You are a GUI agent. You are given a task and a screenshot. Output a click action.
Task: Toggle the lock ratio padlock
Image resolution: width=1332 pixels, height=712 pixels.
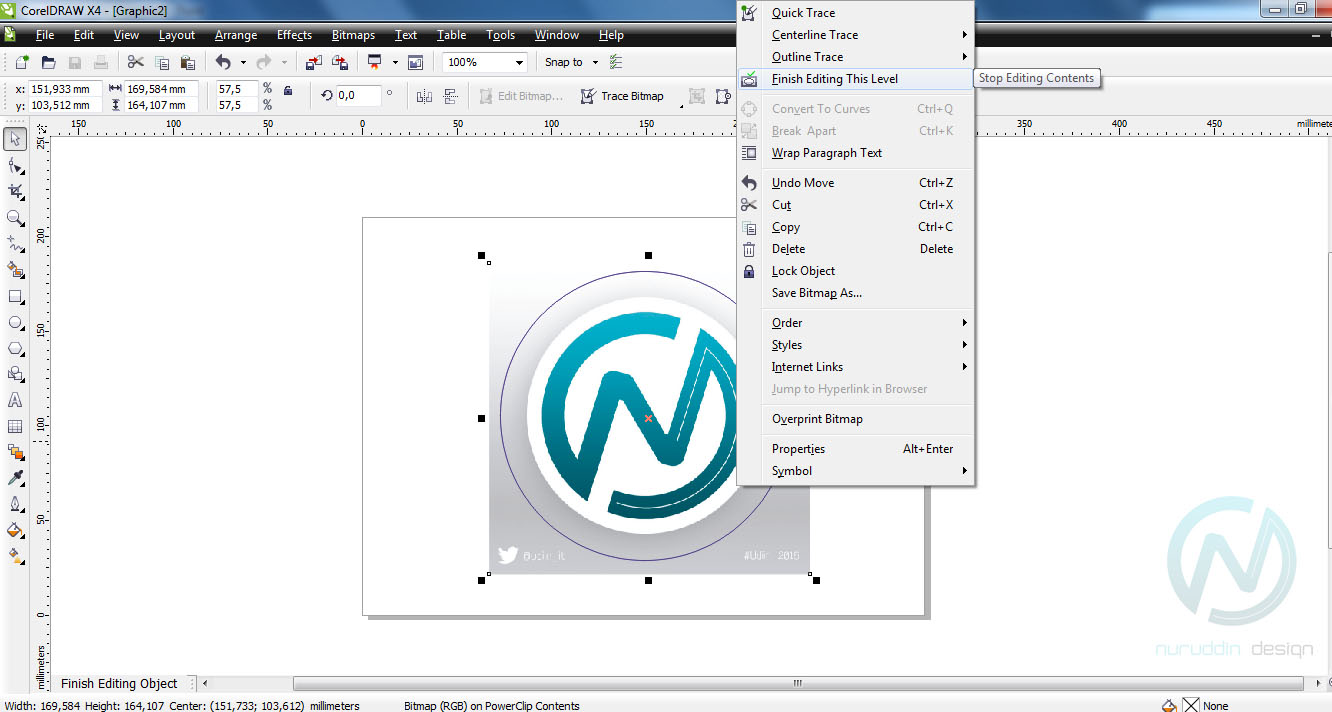click(x=288, y=90)
